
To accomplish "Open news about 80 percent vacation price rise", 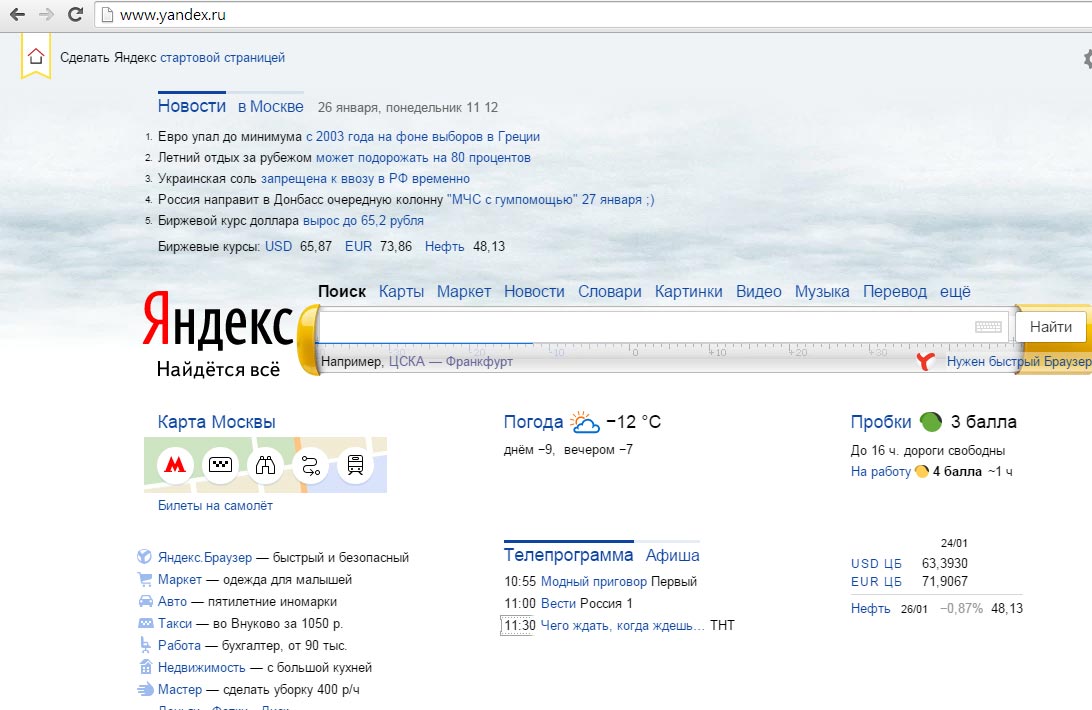I will pyautogui.click(x=423, y=157).
